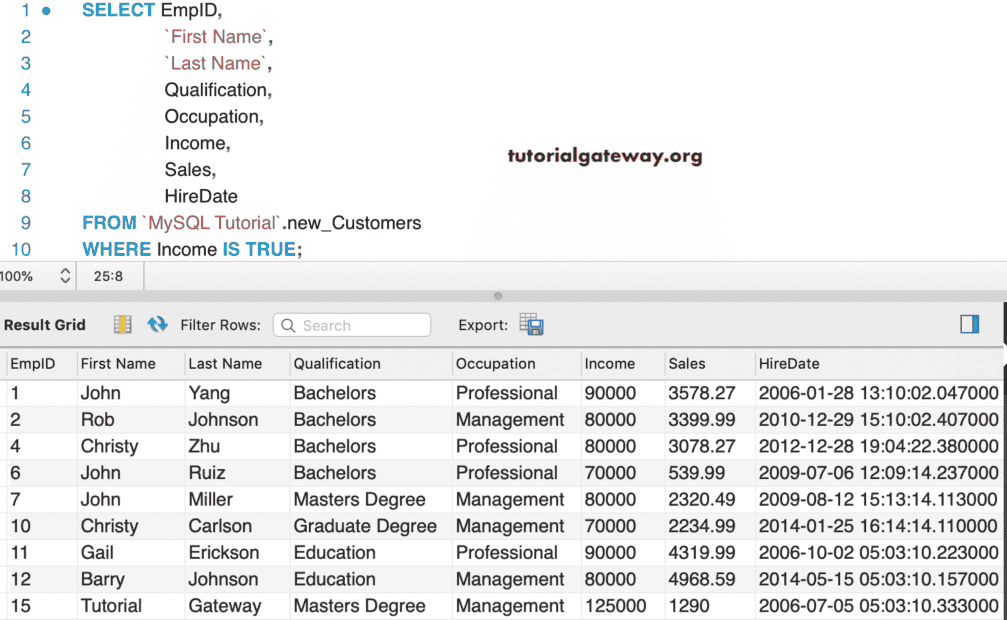Click the Income column header
1007x620 pixels.
[610, 364]
